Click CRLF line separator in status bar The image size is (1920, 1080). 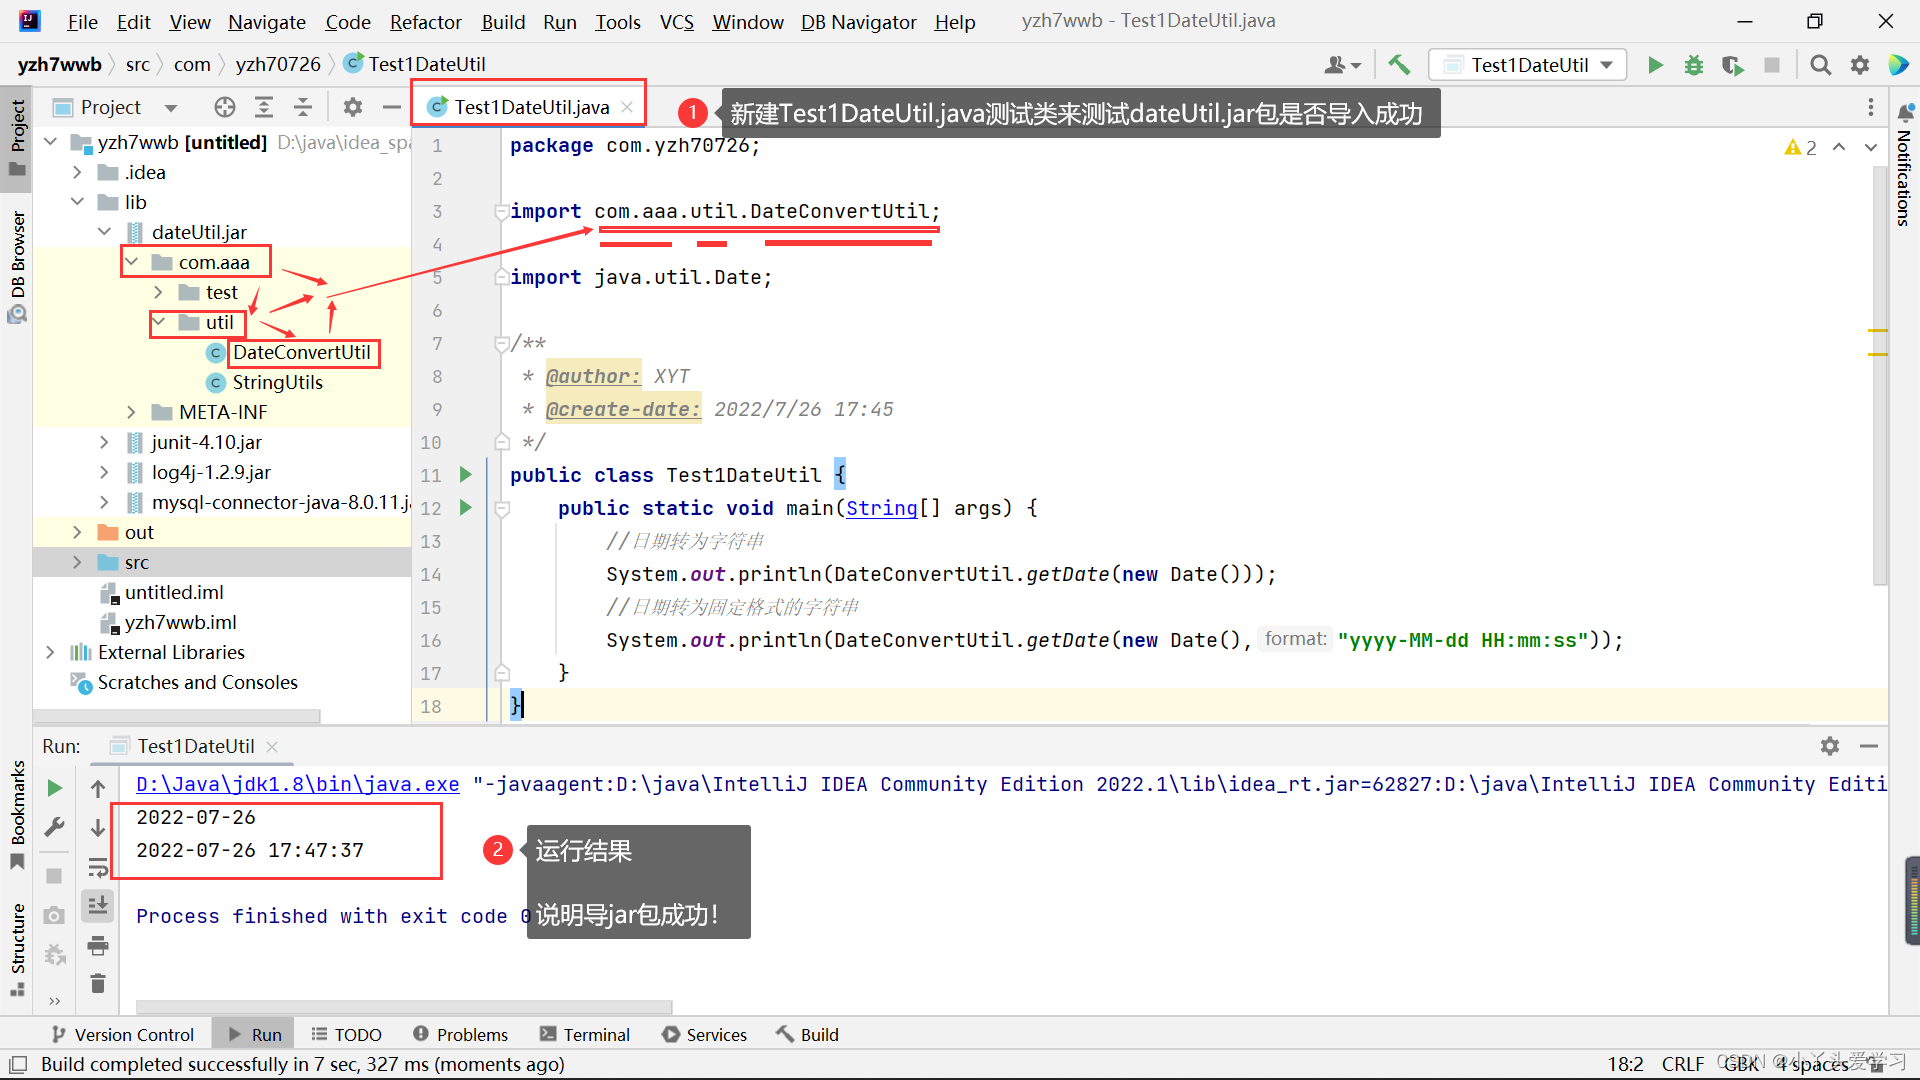click(1682, 1064)
